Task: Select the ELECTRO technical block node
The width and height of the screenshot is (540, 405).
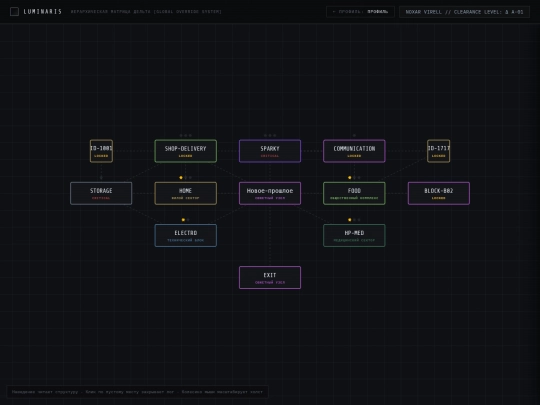Action: (x=186, y=235)
